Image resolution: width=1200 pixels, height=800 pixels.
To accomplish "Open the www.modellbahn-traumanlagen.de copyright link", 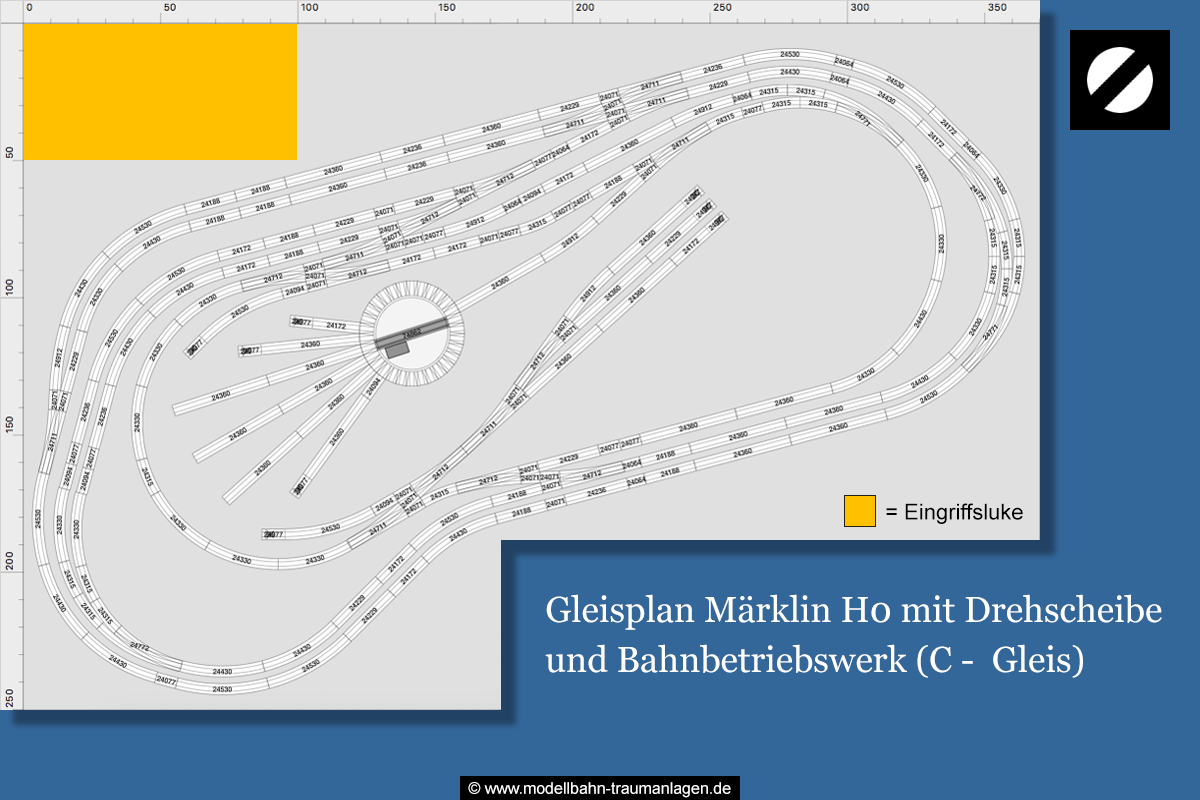I will click(x=600, y=788).
